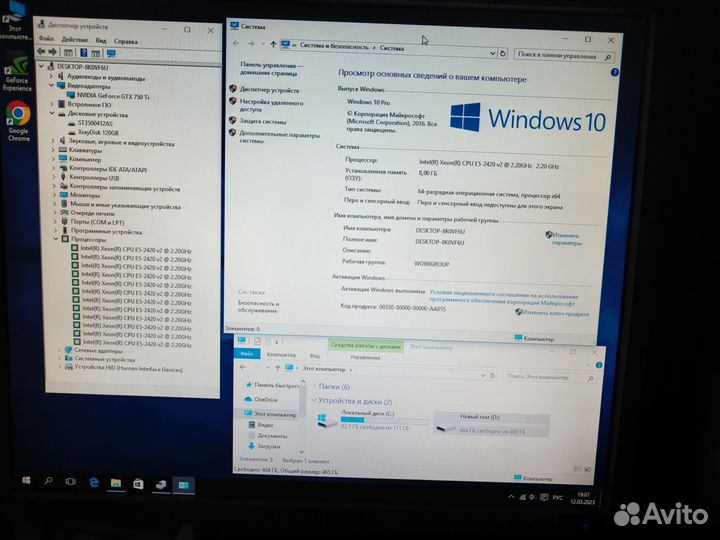Open File Explorer from taskbar
Screen dimensions: 720x540
click(x=116, y=483)
